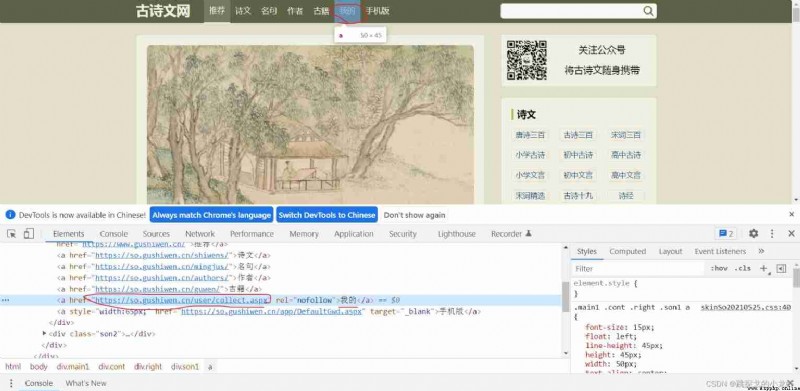Open the issues counter showing 2
This screenshot has width=800, height=391.
click(x=726, y=234)
